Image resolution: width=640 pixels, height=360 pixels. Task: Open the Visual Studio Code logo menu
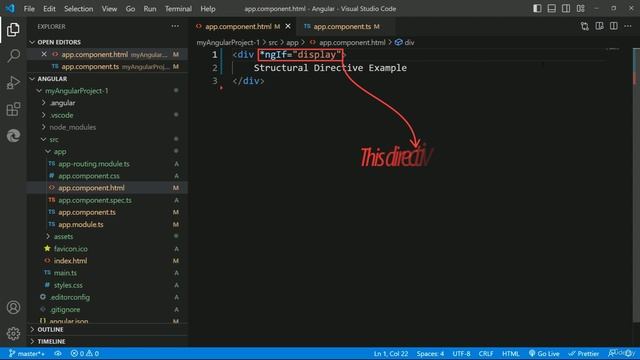10,9
